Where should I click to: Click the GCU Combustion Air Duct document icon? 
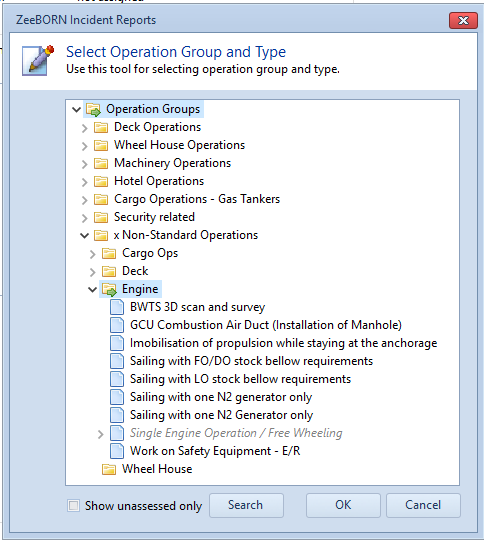coord(117,325)
